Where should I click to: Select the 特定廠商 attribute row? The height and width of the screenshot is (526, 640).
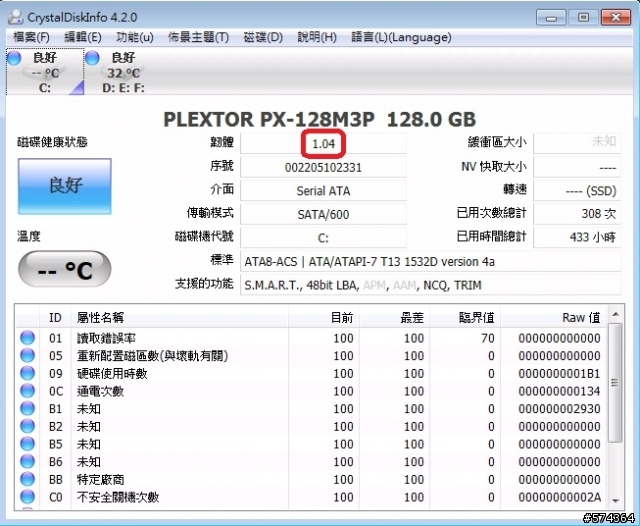pos(311,479)
